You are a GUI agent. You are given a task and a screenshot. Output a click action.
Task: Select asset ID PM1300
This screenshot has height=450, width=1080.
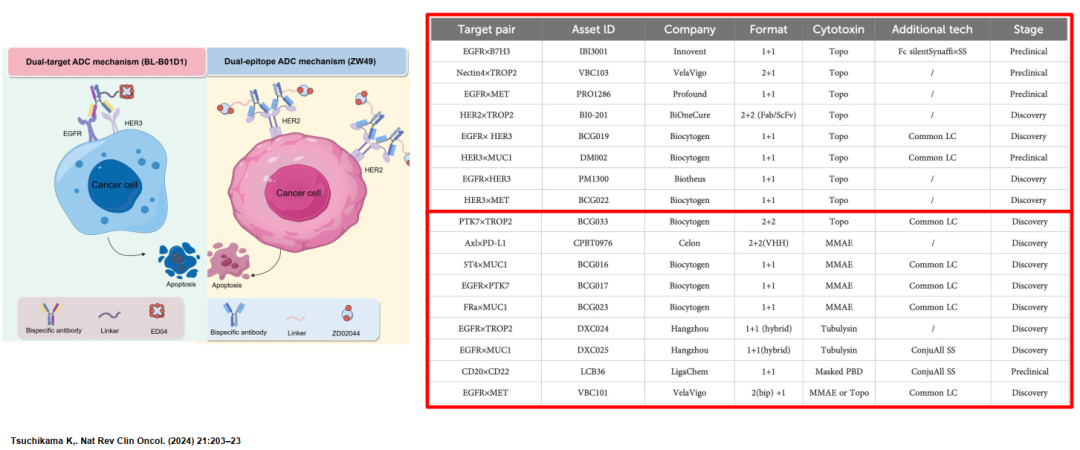pyautogui.click(x=593, y=179)
